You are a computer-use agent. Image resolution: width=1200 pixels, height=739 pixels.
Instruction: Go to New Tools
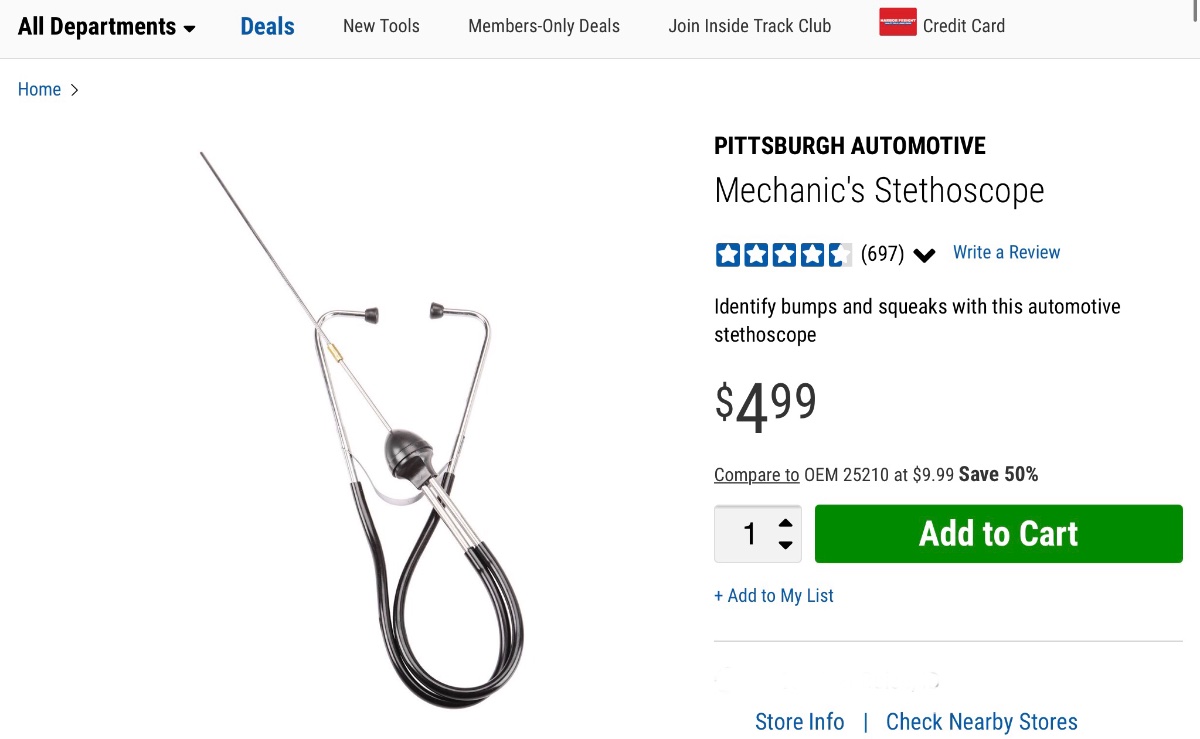381,26
